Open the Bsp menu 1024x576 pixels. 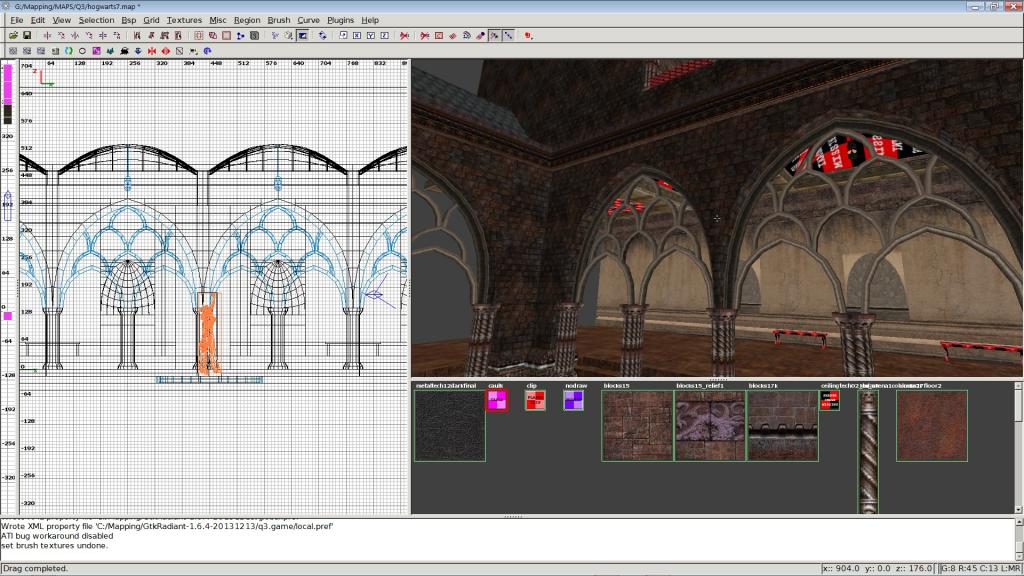(x=129, y=20)
